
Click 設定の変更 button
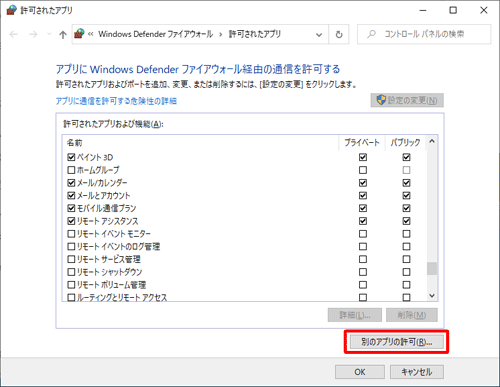click(407, 100)
